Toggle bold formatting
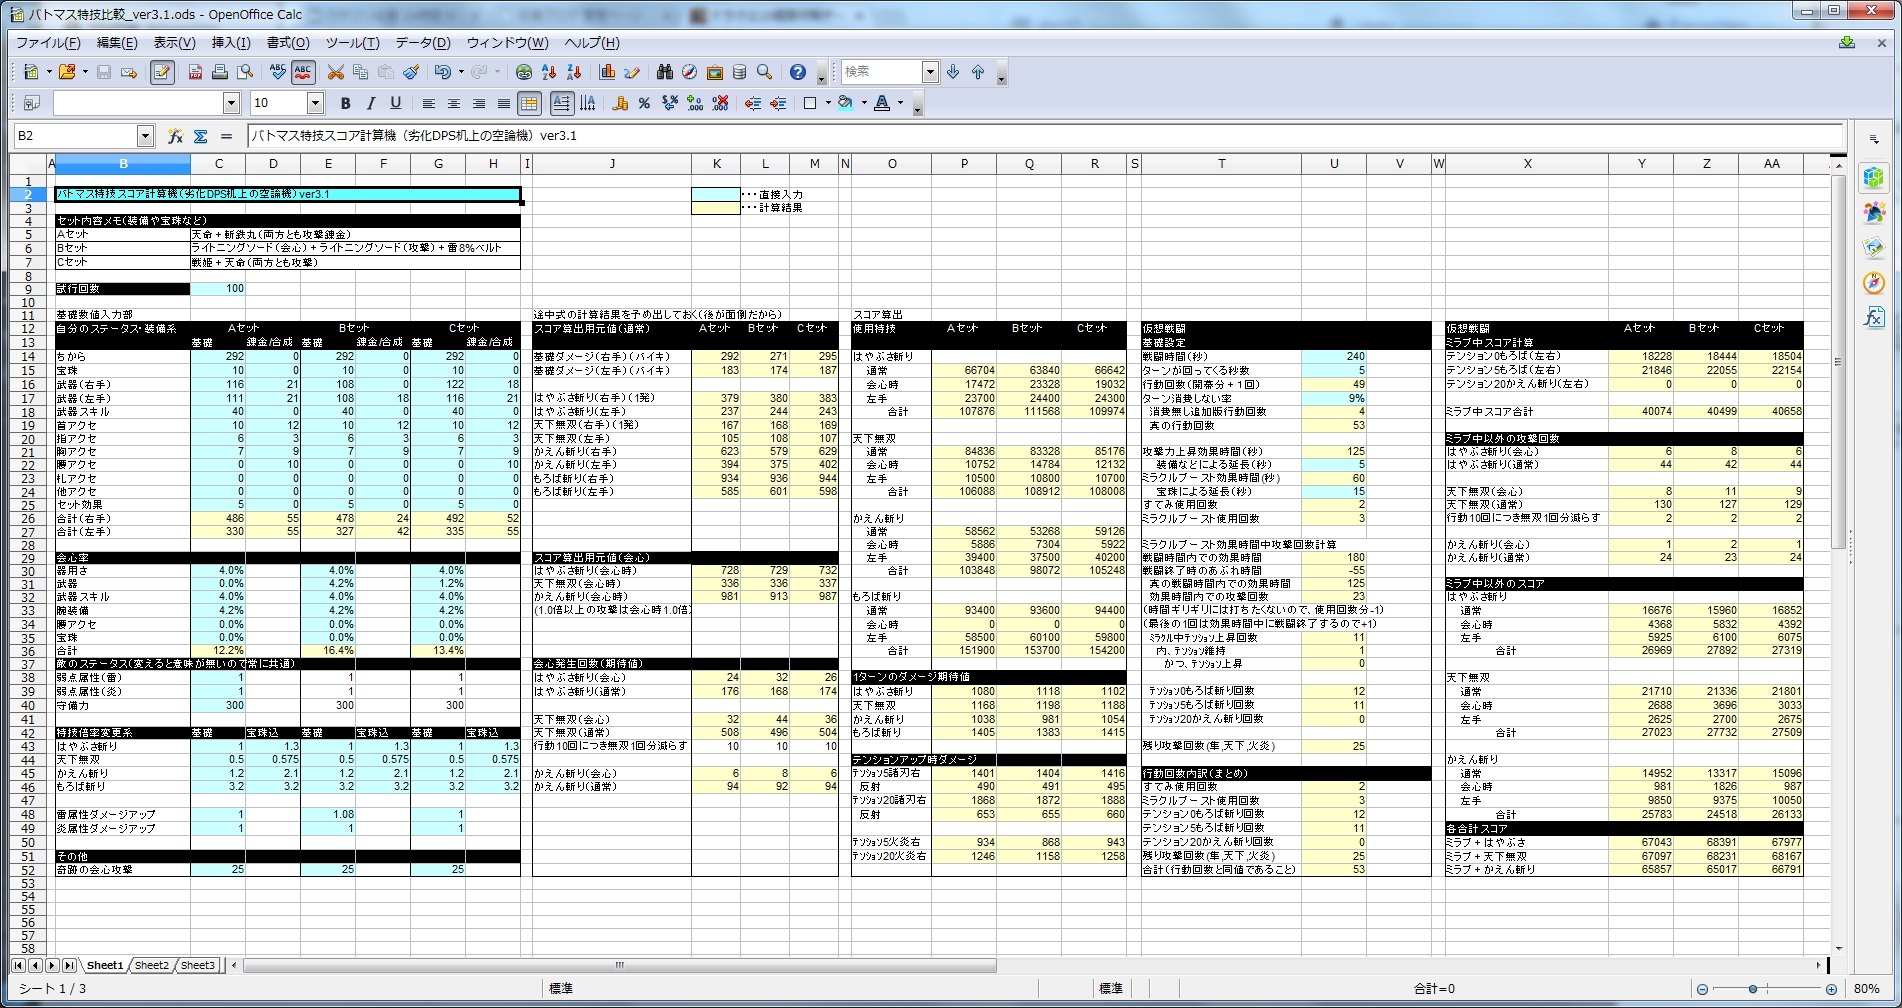The width and height of the screenshot is (1902, 1008). click(x=346, y=103)
